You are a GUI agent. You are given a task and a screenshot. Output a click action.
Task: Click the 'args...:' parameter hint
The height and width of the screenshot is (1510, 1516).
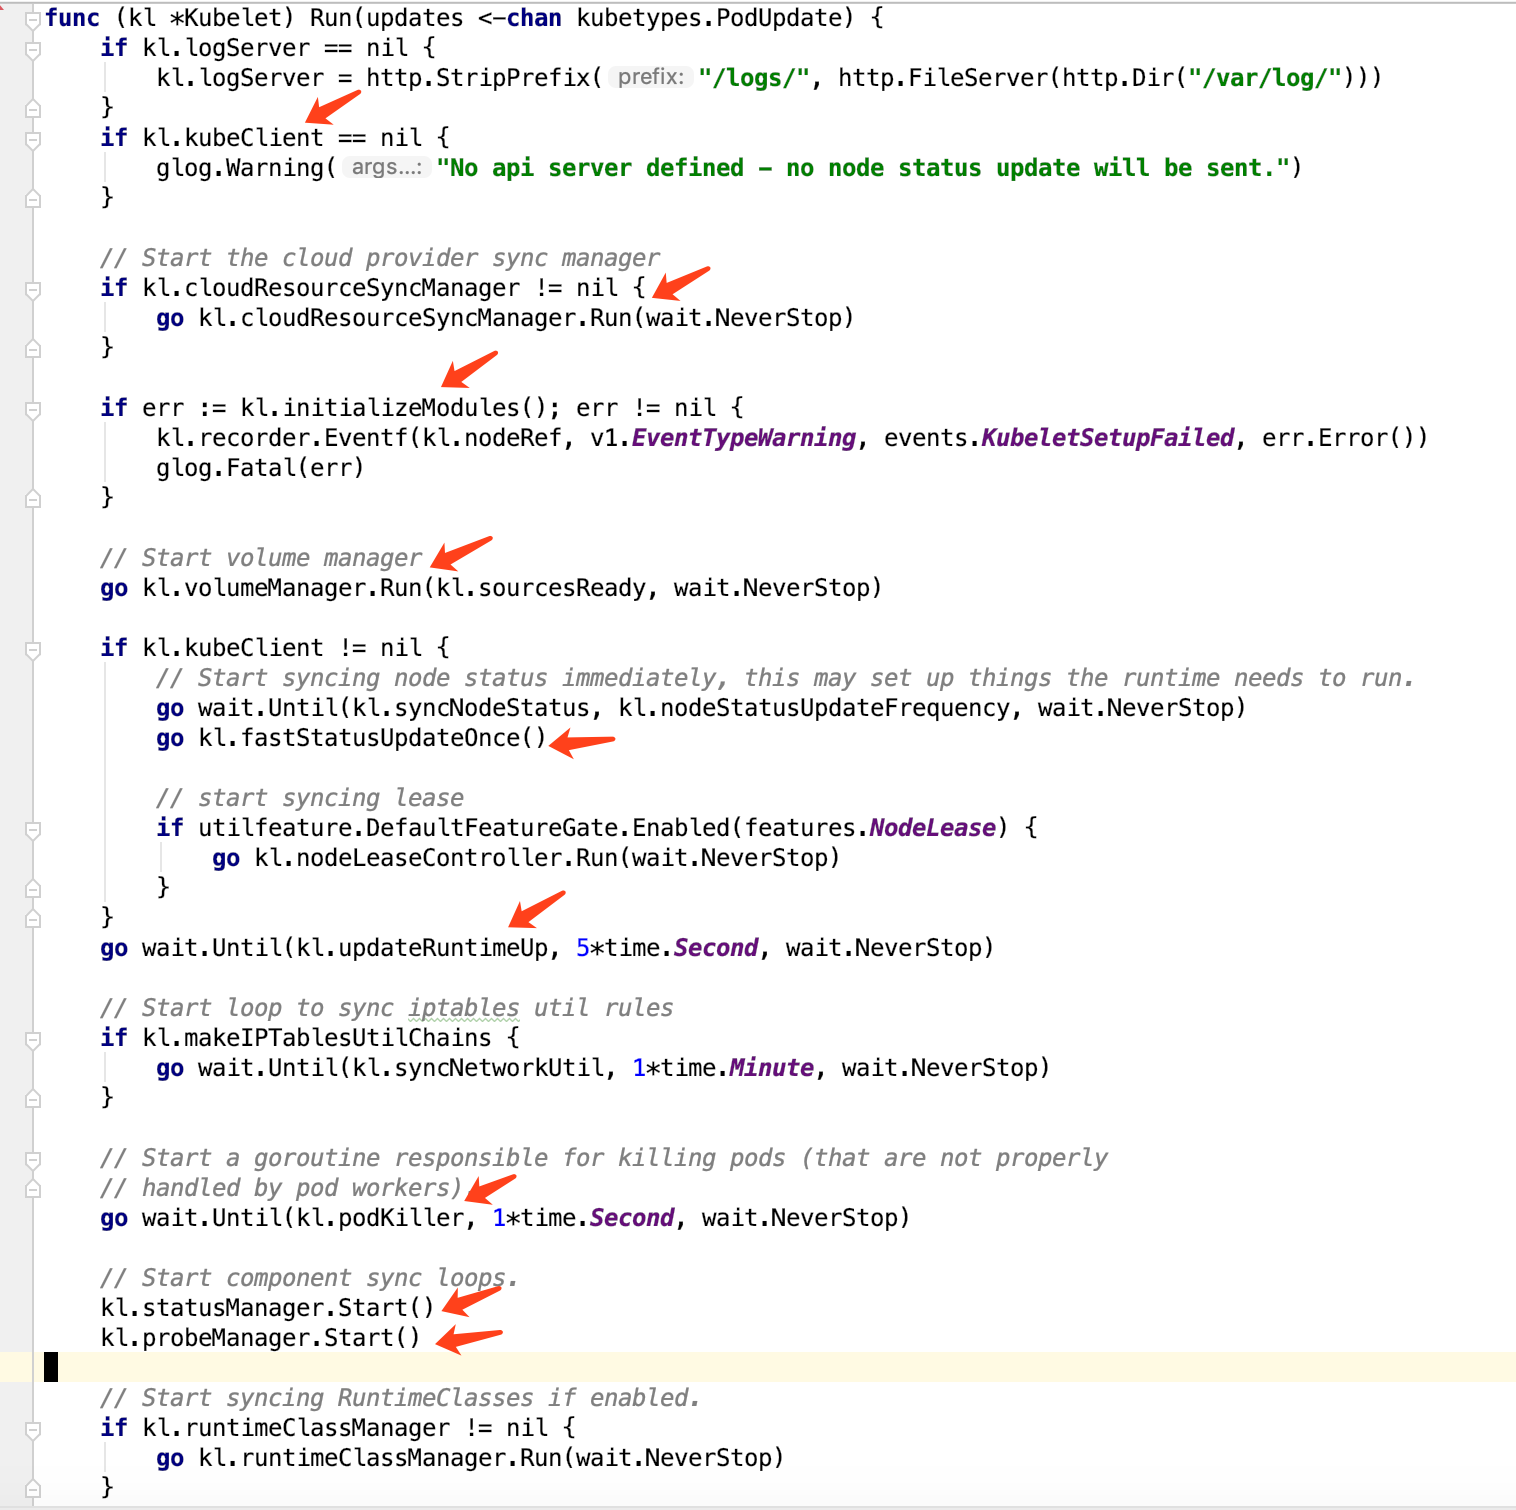(387, 167)
